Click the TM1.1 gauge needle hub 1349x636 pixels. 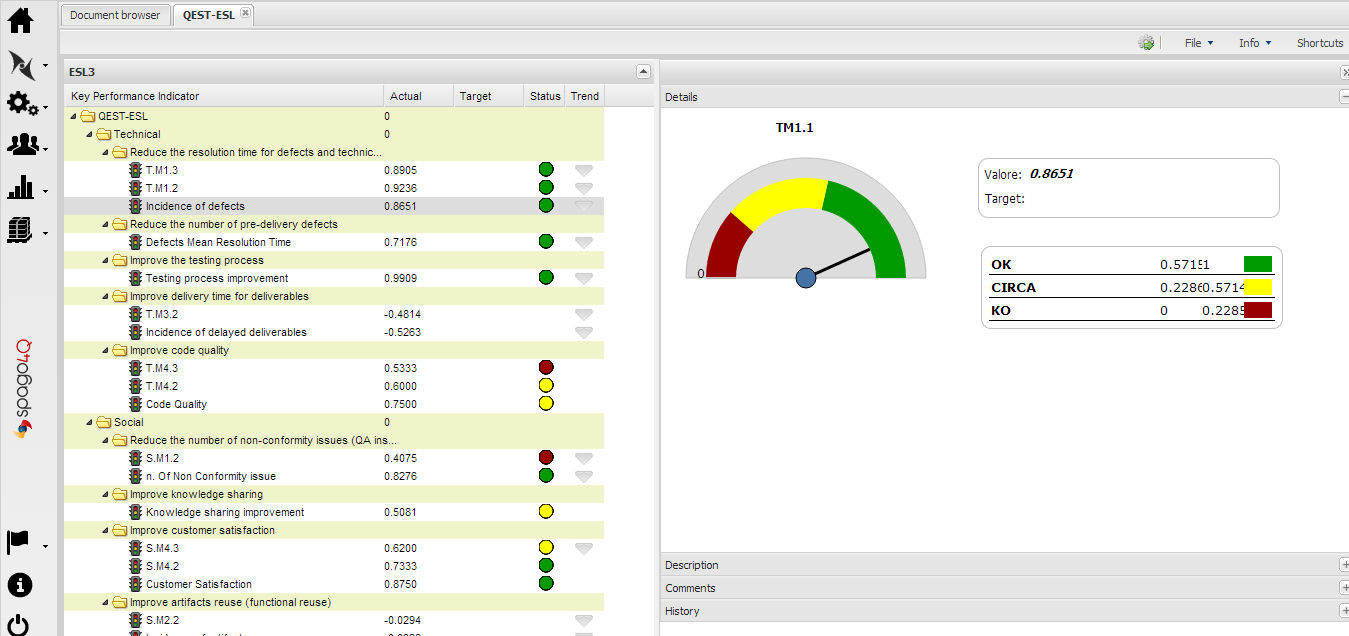click(806, 278)
